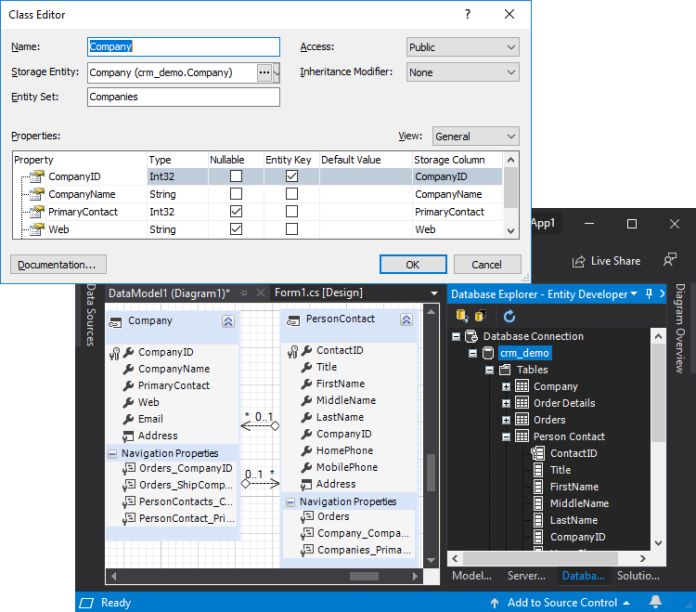Click the properties grid vertical scrollbar thumb

tap(511, 187)
